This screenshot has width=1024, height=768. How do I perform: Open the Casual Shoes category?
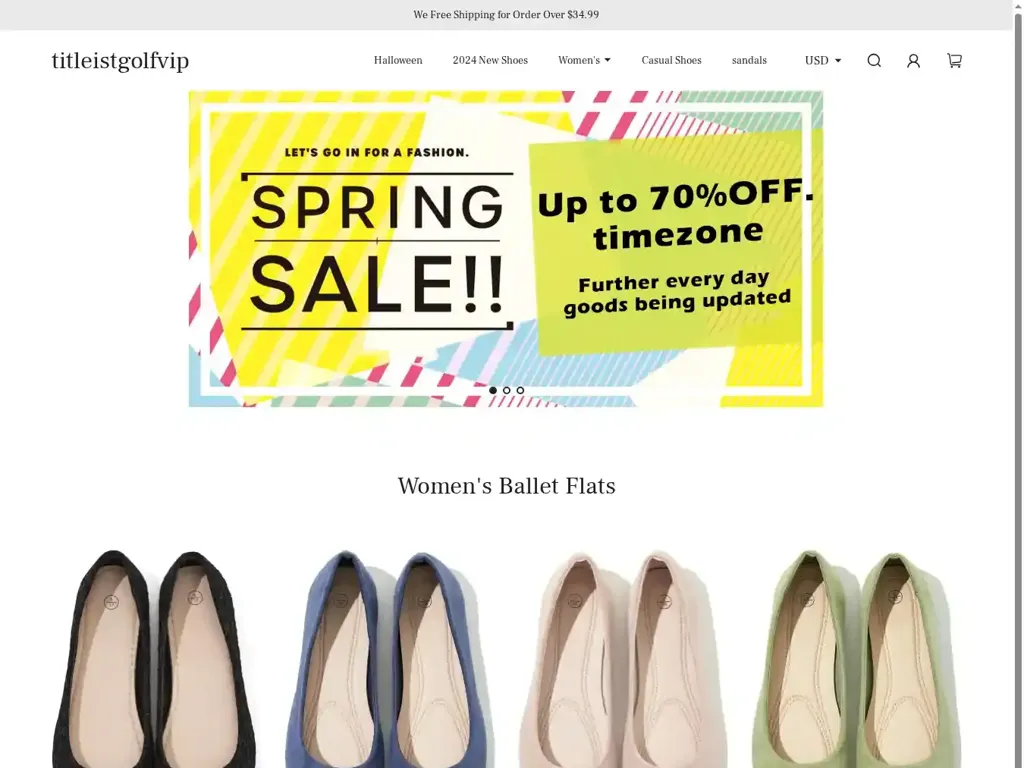(x=671, y=60)
